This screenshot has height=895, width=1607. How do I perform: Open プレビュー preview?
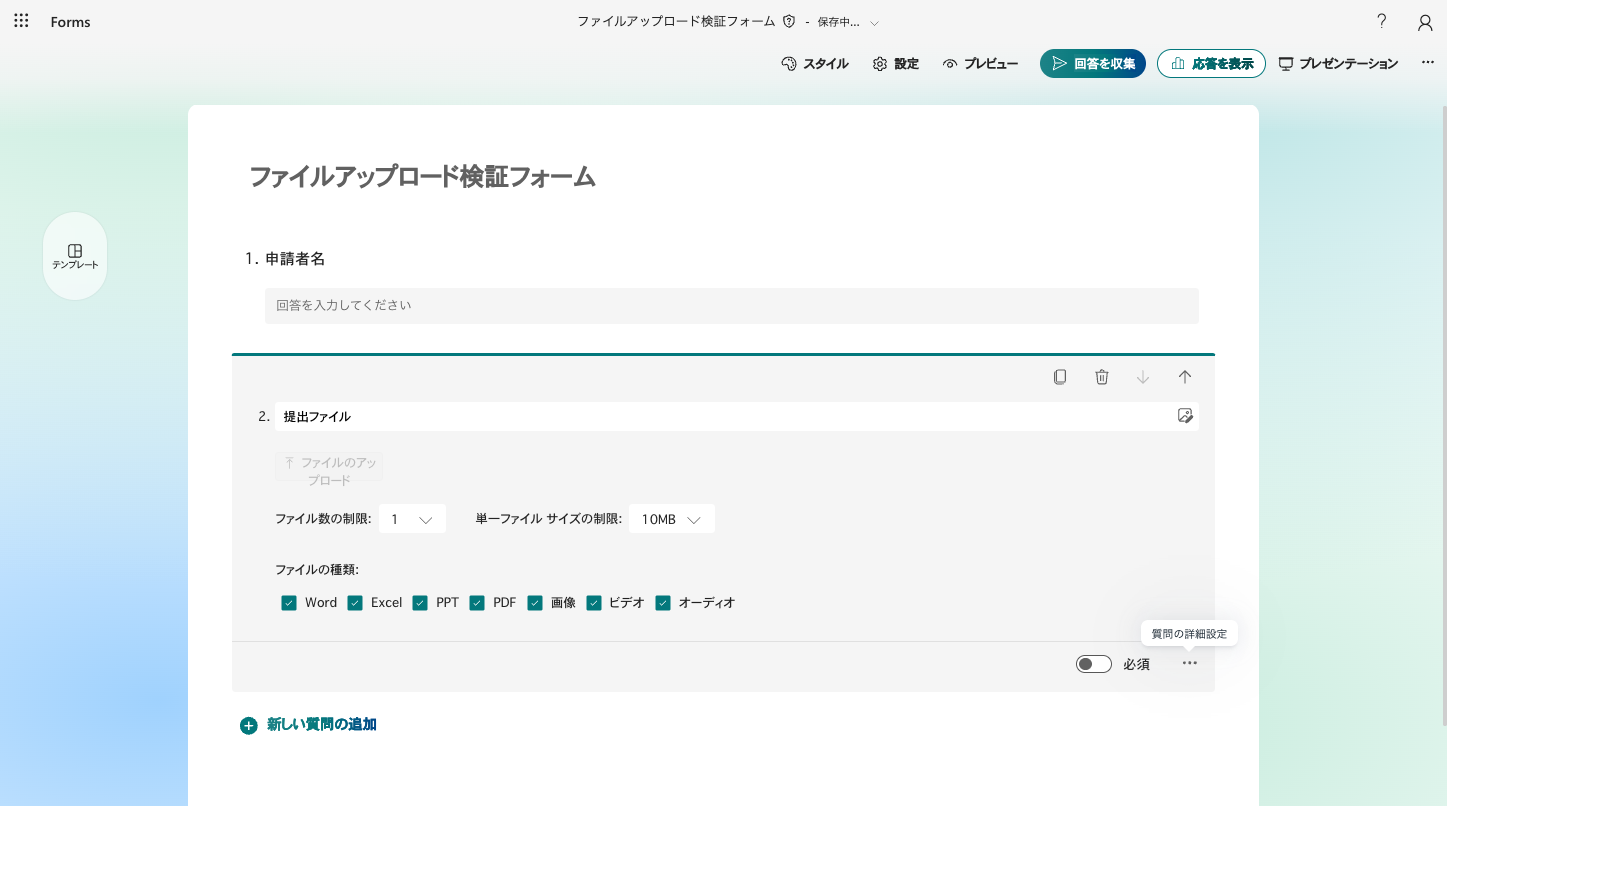pyautogui.click(x=980, y=63)
